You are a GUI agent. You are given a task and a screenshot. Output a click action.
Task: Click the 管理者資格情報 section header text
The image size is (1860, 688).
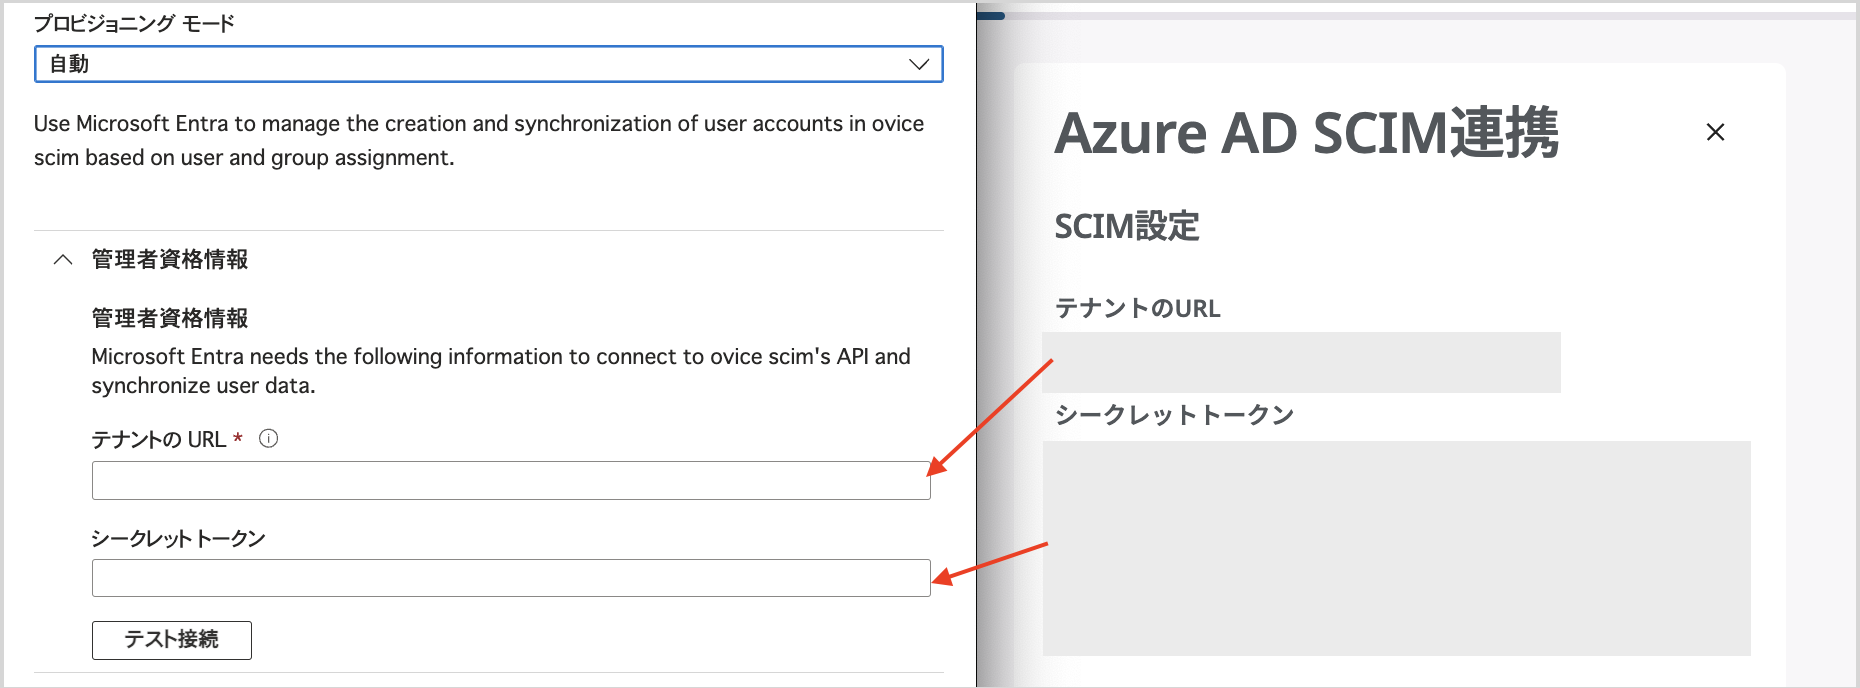[x=170, y=260]
